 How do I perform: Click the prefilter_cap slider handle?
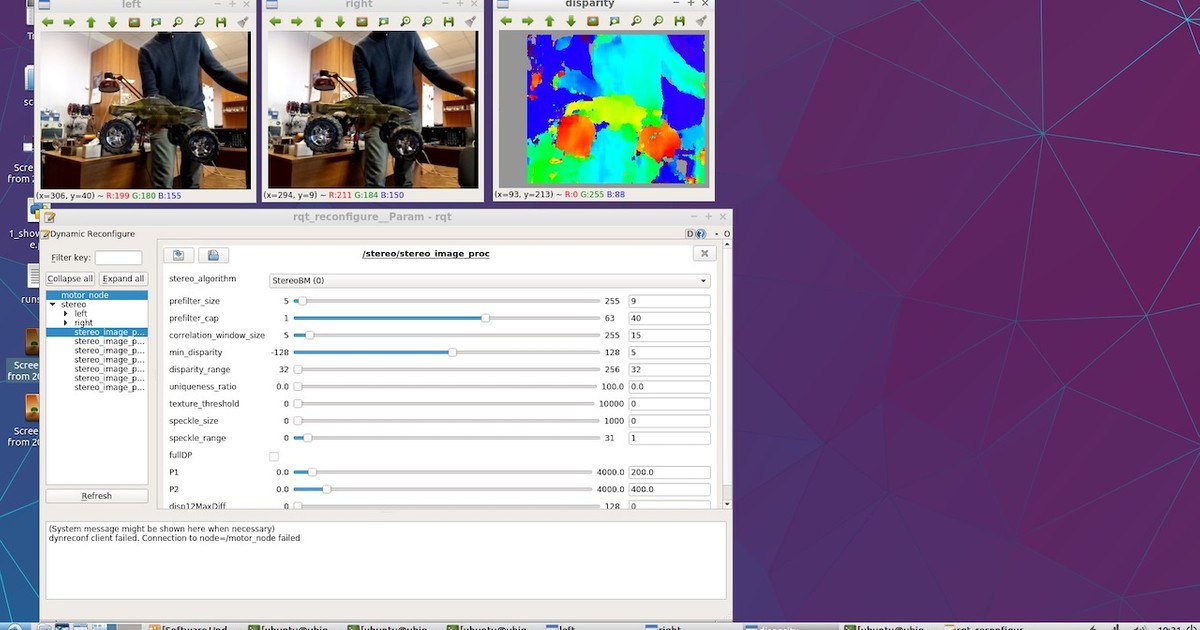point(485,318)
